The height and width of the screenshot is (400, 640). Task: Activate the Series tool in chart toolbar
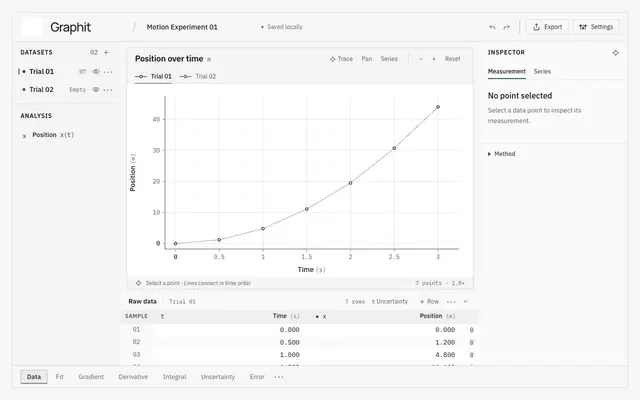pos(389,59)
